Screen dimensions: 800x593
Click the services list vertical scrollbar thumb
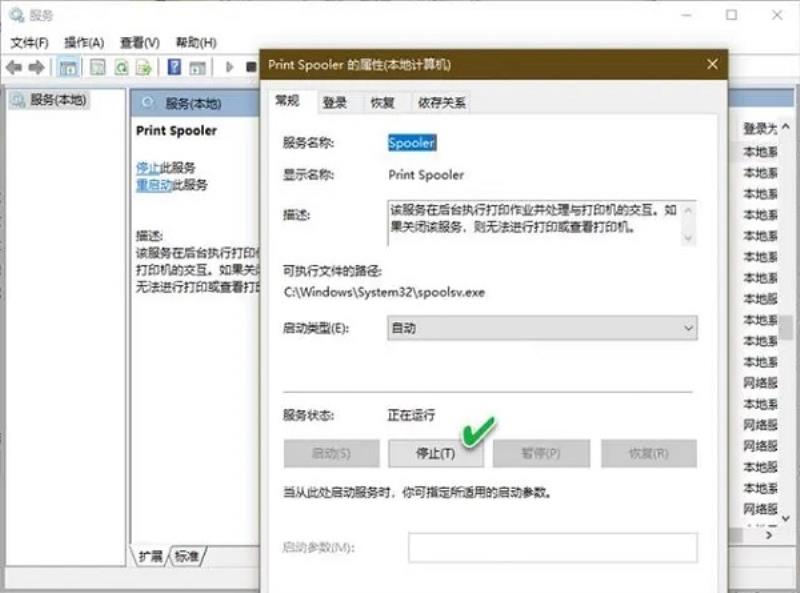click(x=786, y=327)
